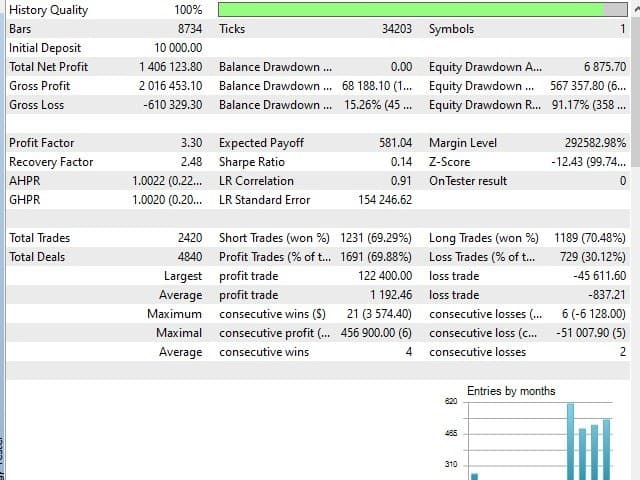Click the Entries by months chart title
The width and height of the screenshot is (640, 480).
click(510, 391)
